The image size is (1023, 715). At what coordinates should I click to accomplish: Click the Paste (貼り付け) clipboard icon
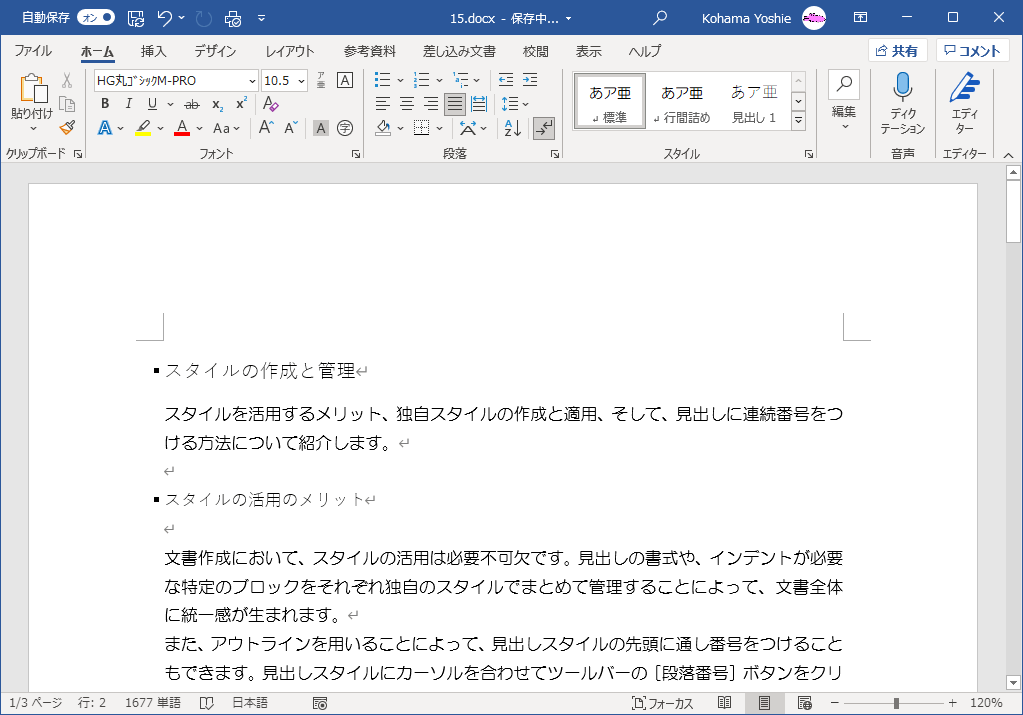[x=33, y=89]
